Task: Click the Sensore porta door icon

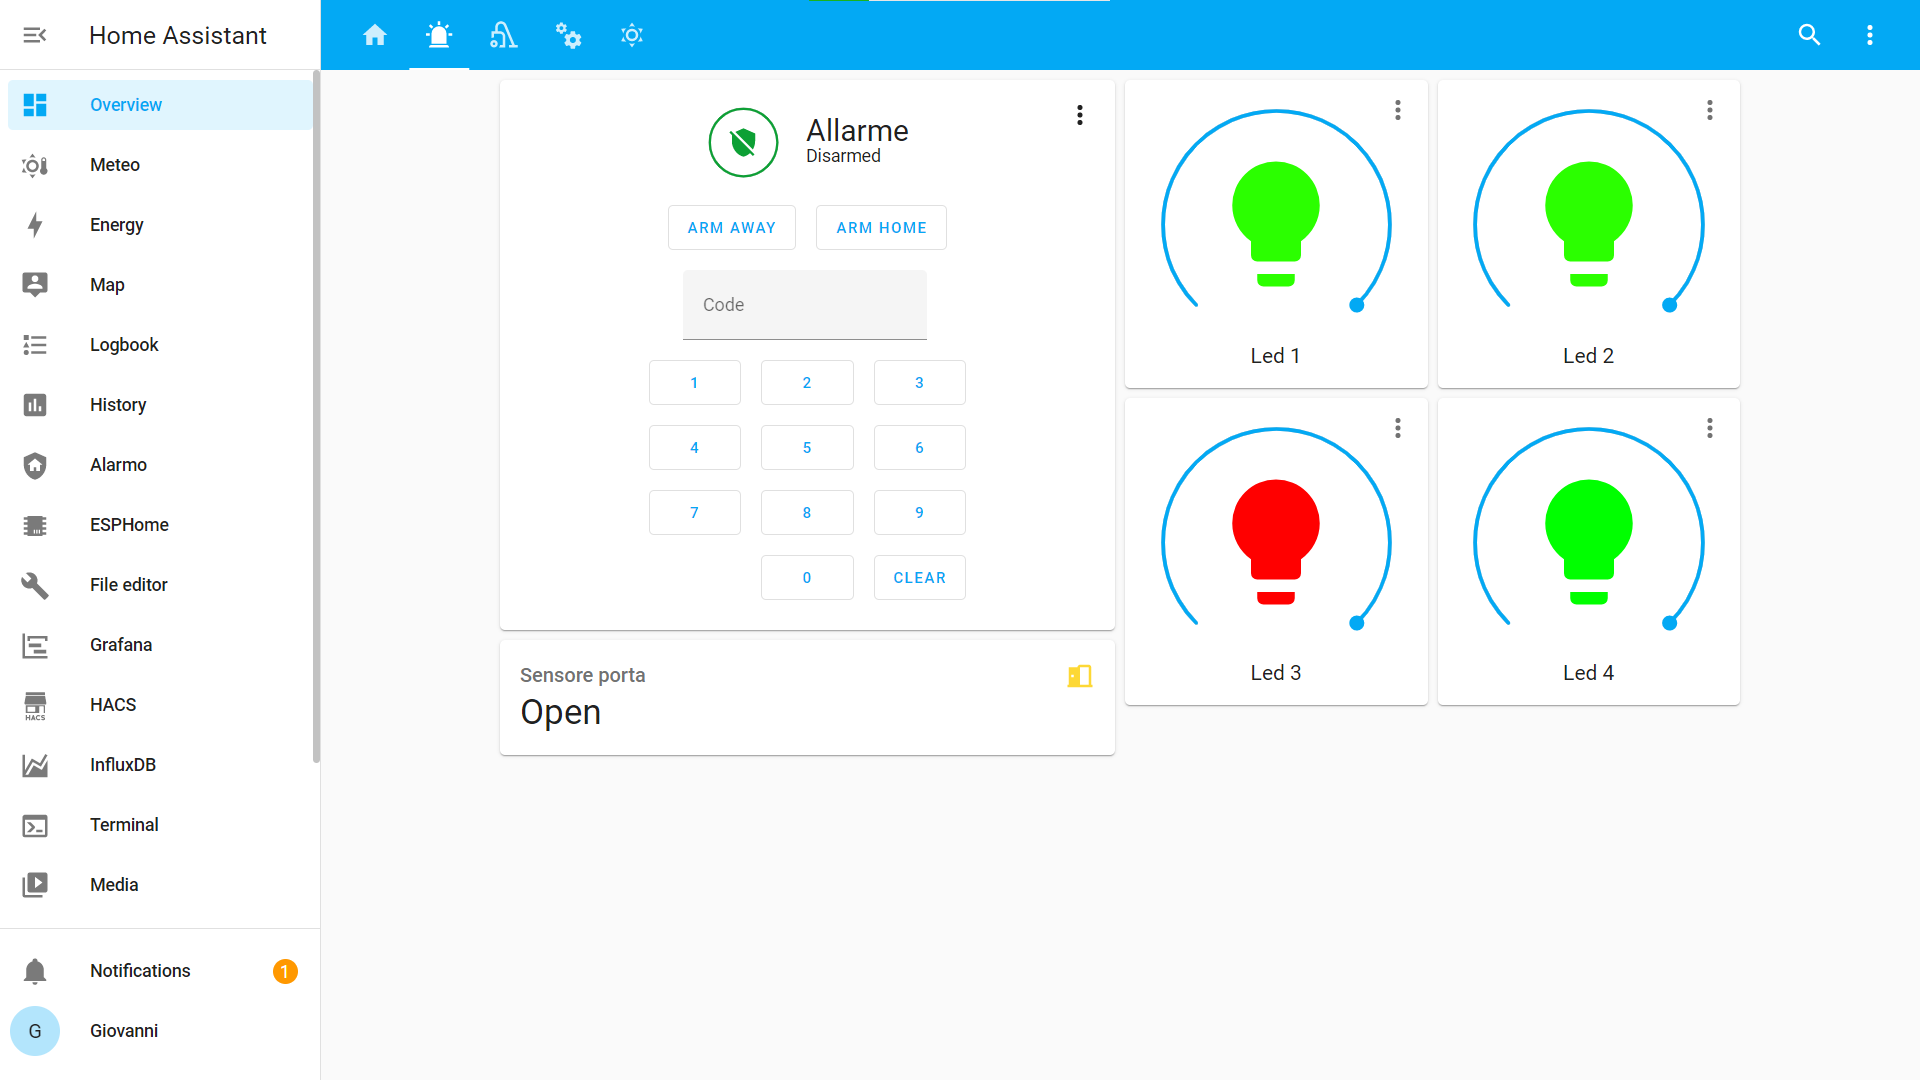Action: pyautogui.click(x=1079, y=677)
